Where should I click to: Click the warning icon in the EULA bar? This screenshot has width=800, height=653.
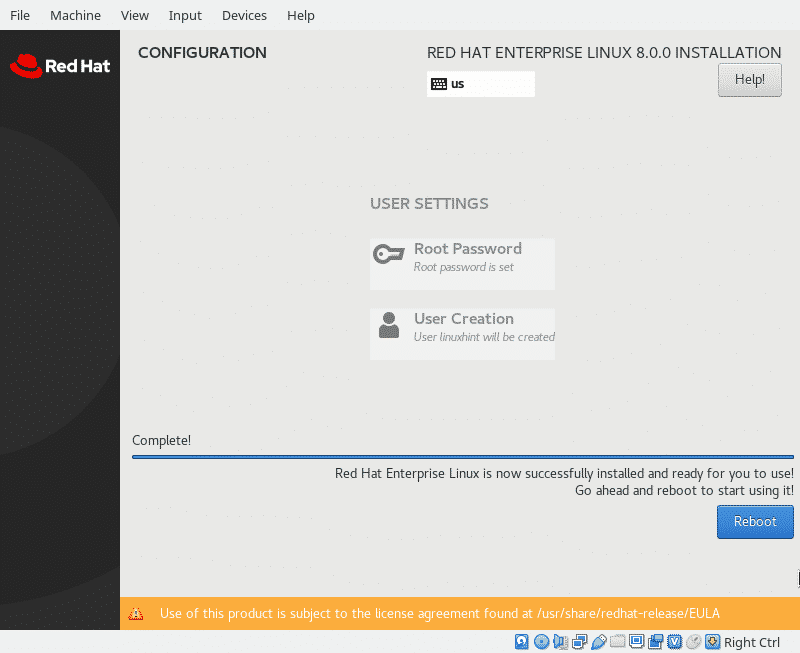pos(136,614)
